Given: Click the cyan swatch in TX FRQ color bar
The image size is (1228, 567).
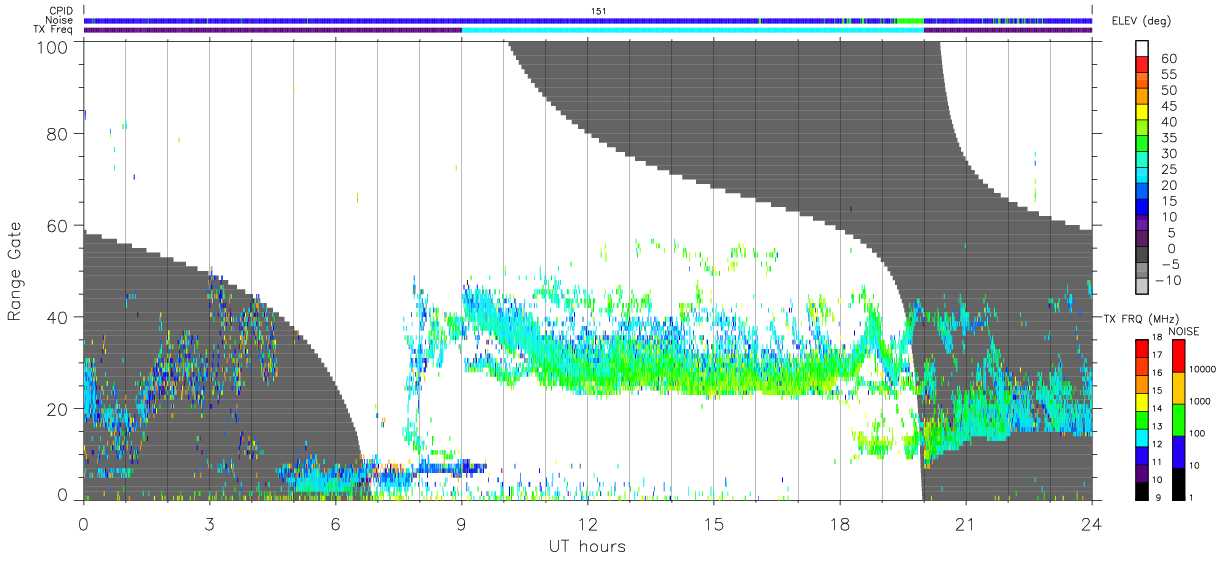Looking at the screenshot, I should (1141, 440).
